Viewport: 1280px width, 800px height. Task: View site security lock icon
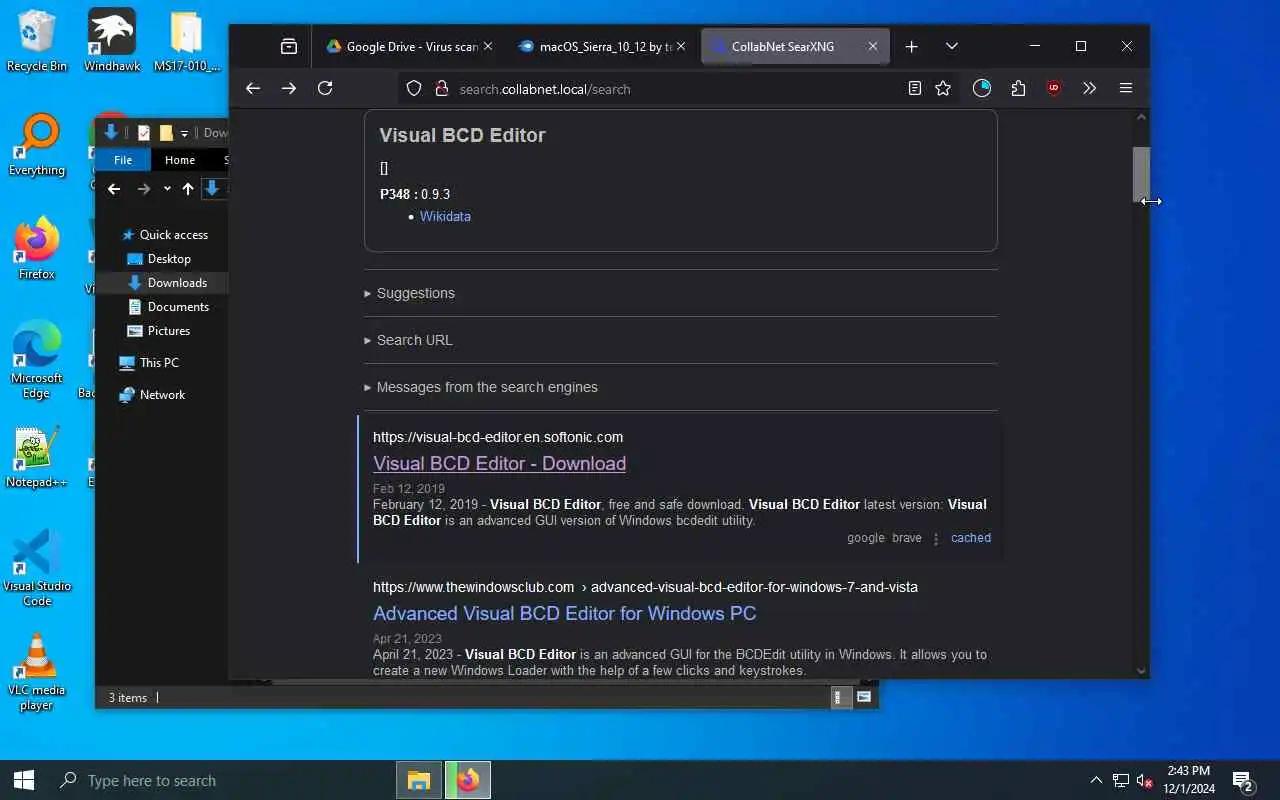tap(441, 89)
